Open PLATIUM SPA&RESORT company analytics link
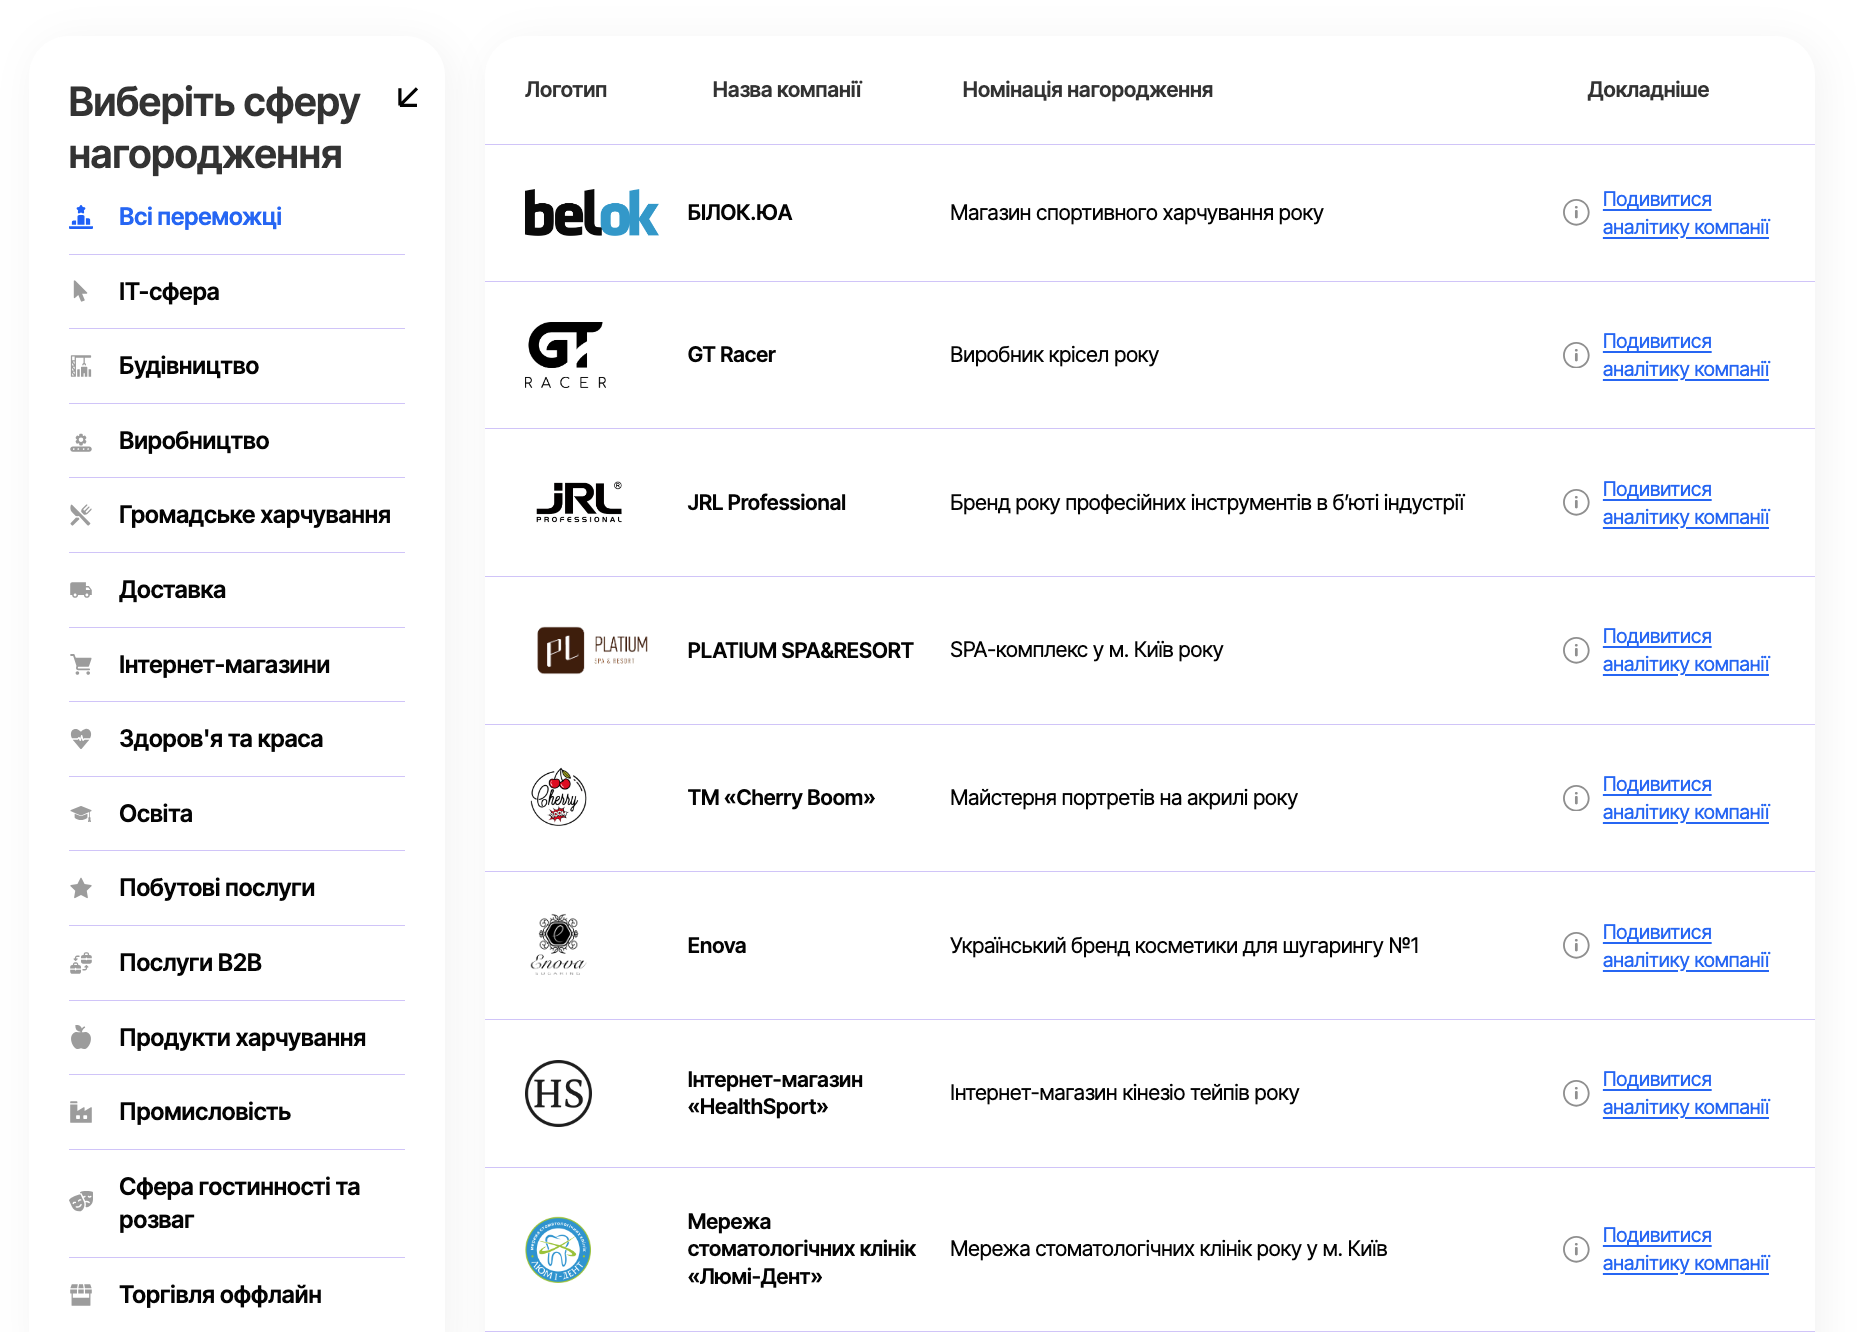Viewport: 1862px width, 1332px height. pos(1685,650)
